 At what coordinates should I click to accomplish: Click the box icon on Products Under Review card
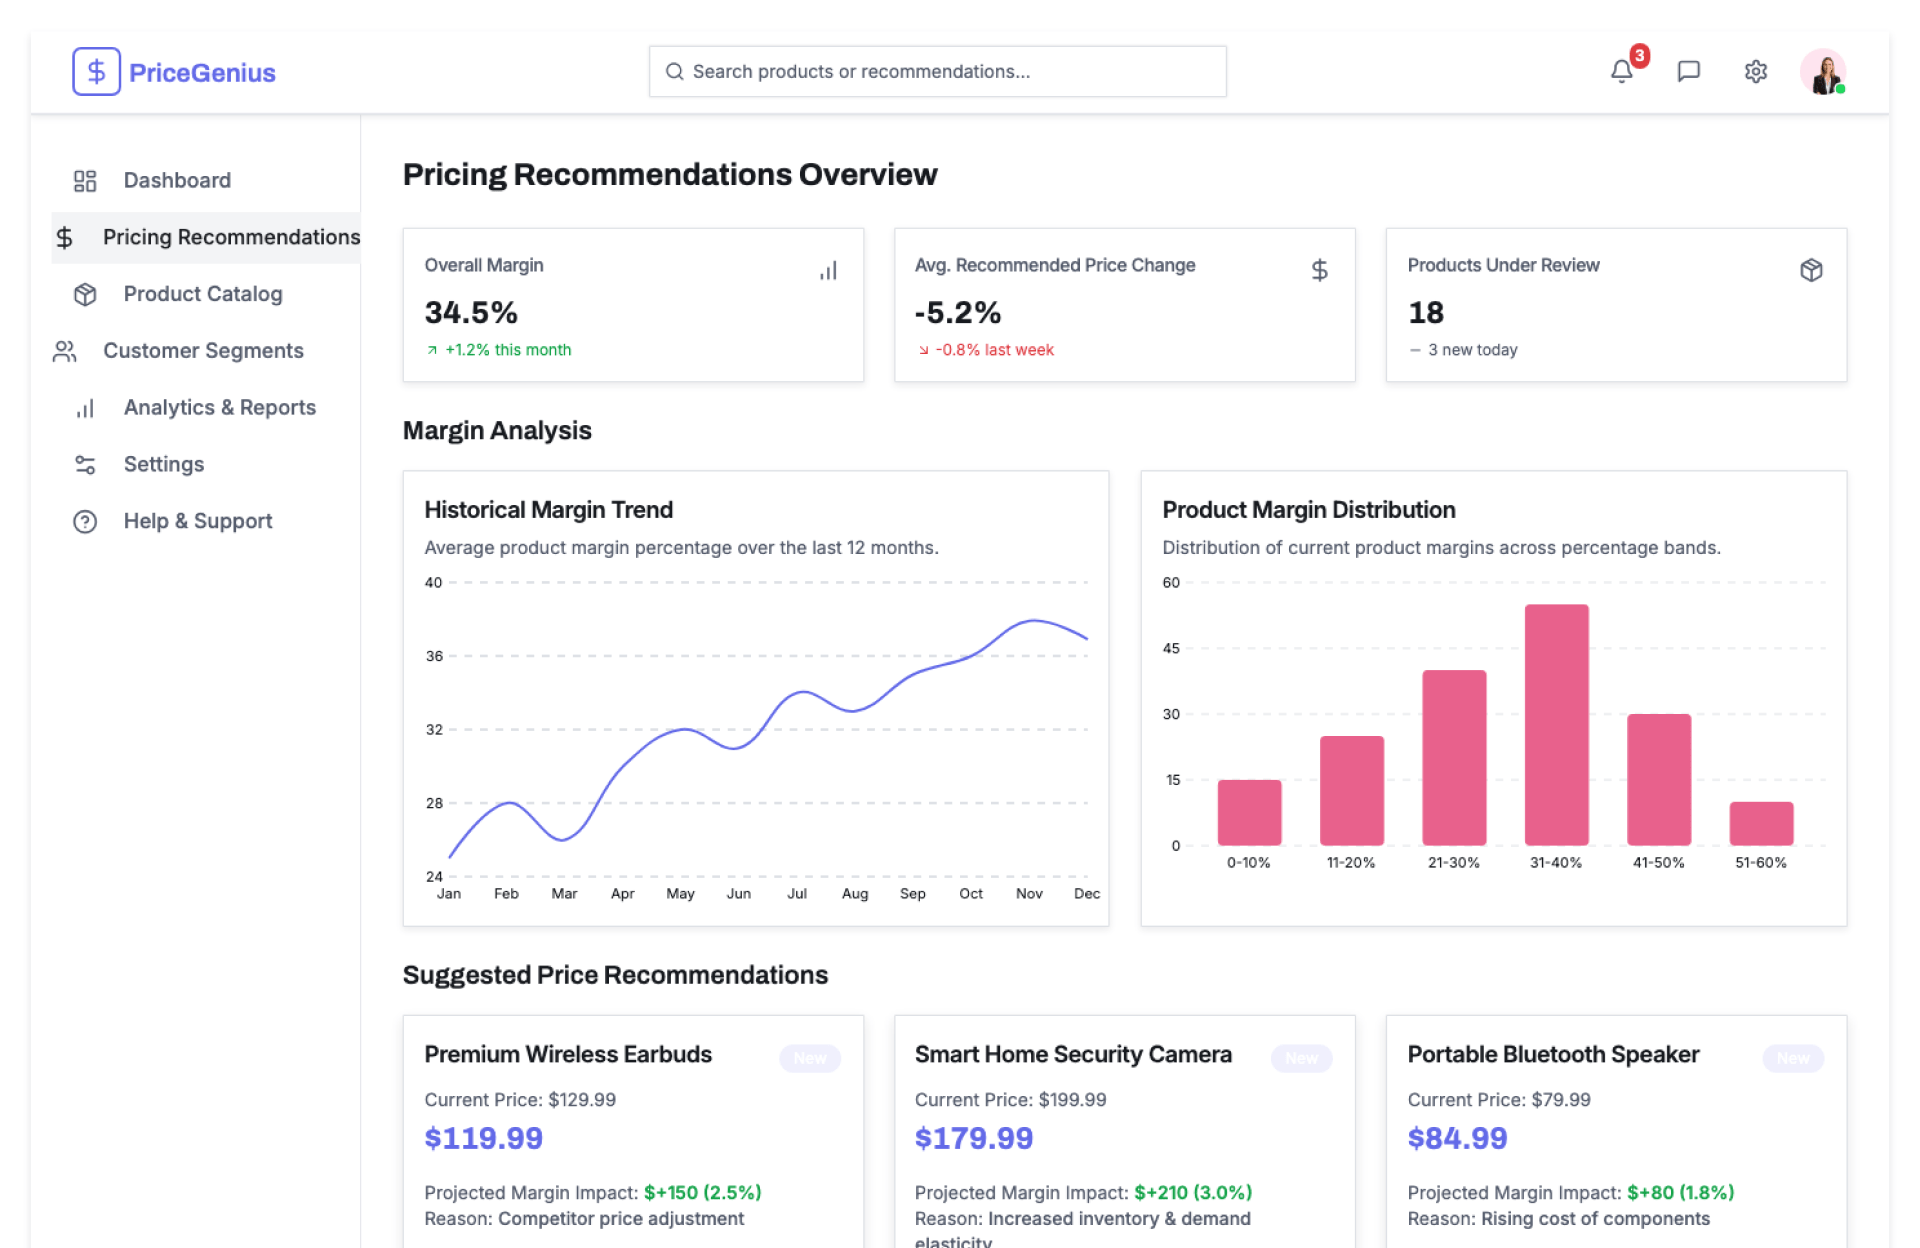tap(1810, 270)
